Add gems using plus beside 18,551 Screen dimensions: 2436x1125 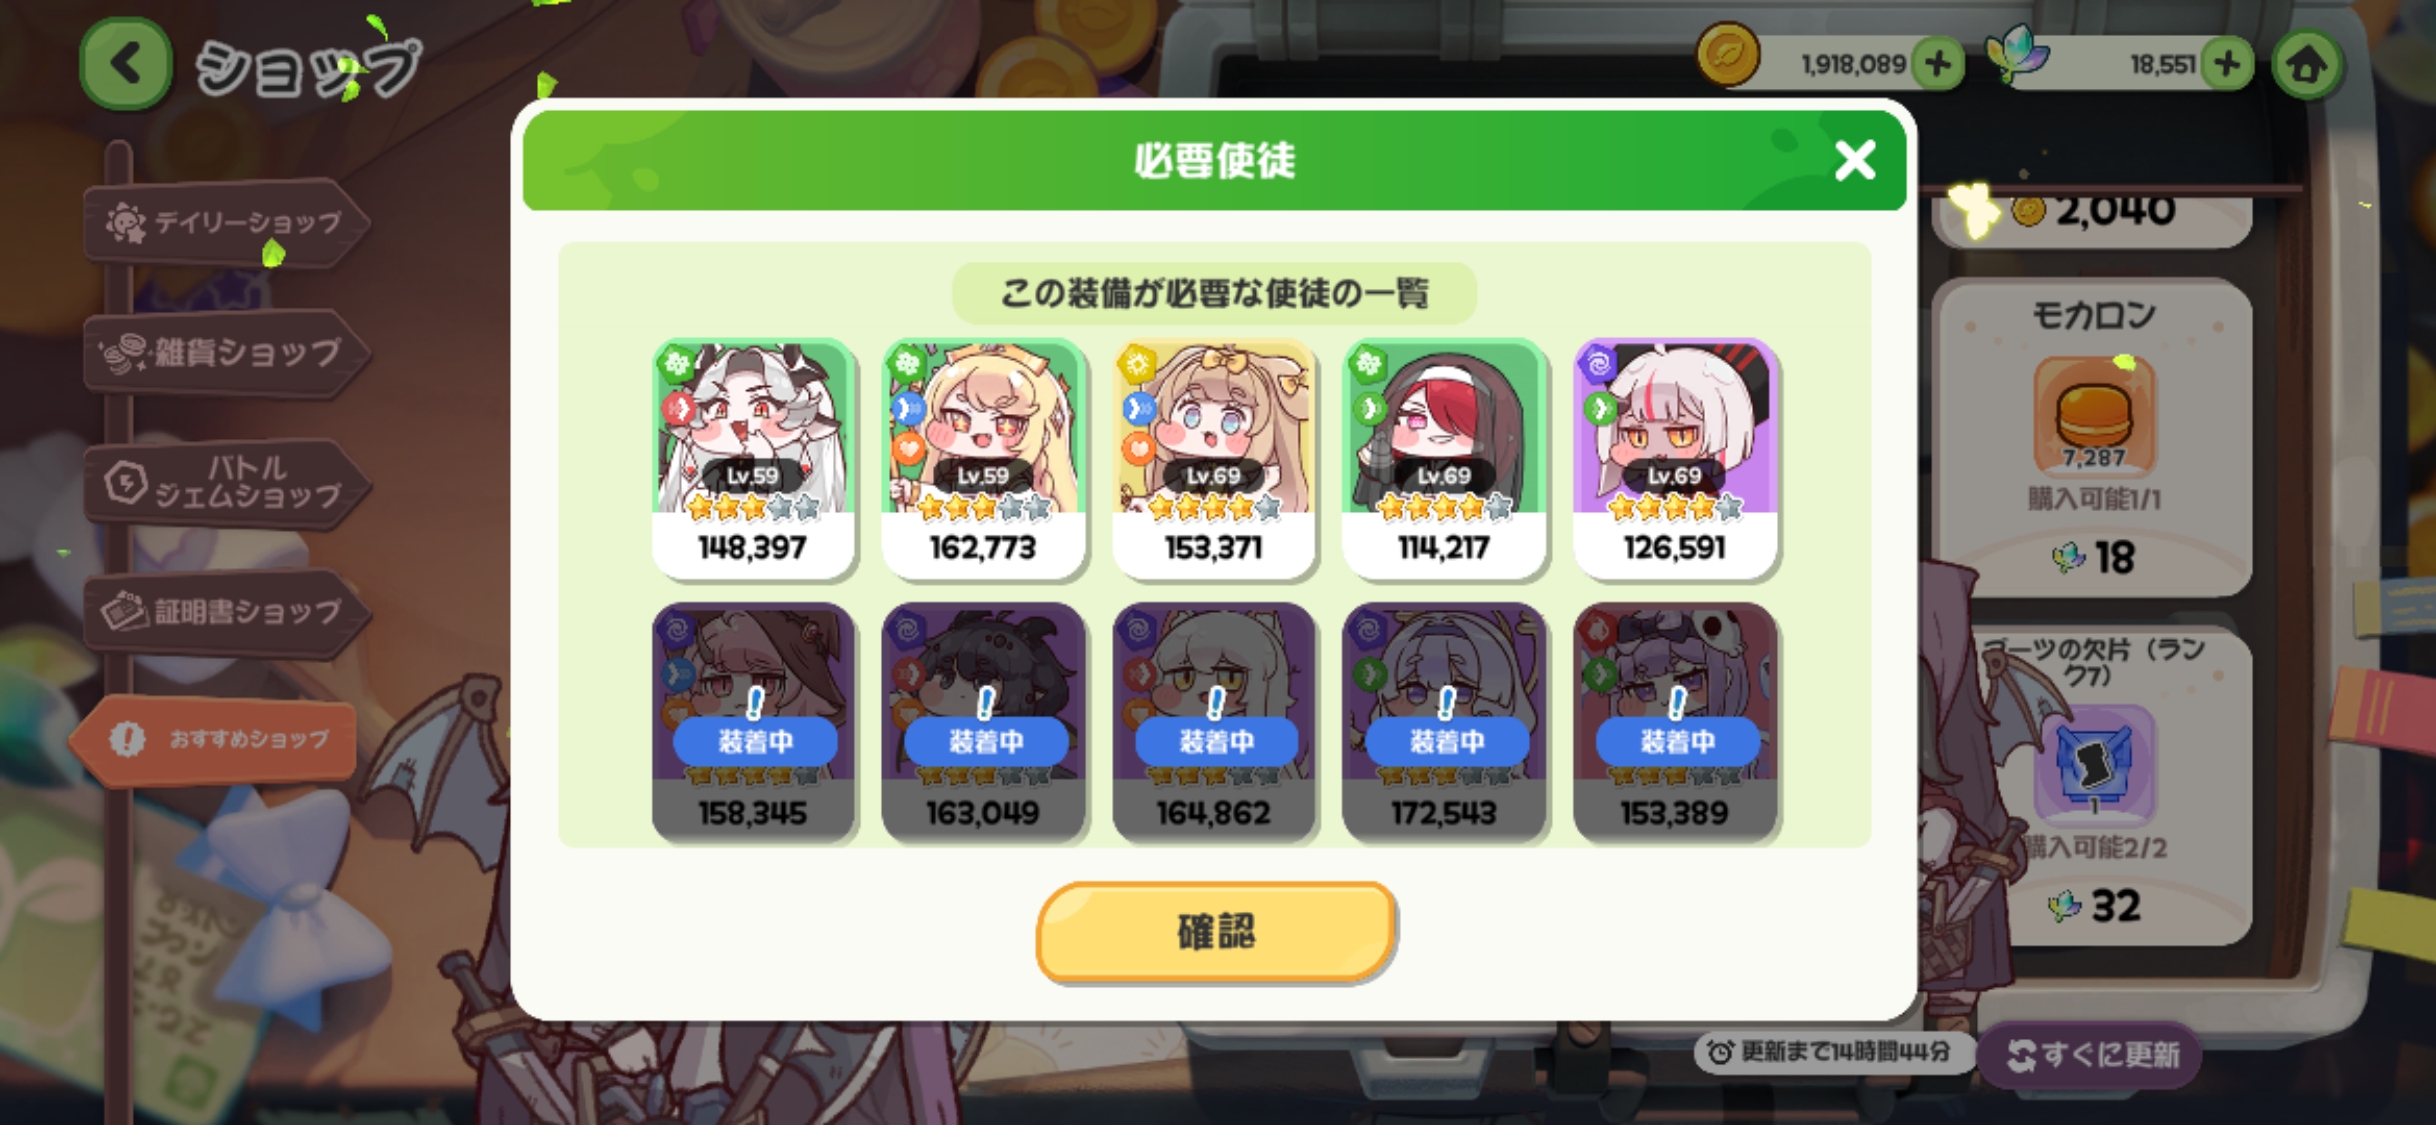pos(2227,64)
